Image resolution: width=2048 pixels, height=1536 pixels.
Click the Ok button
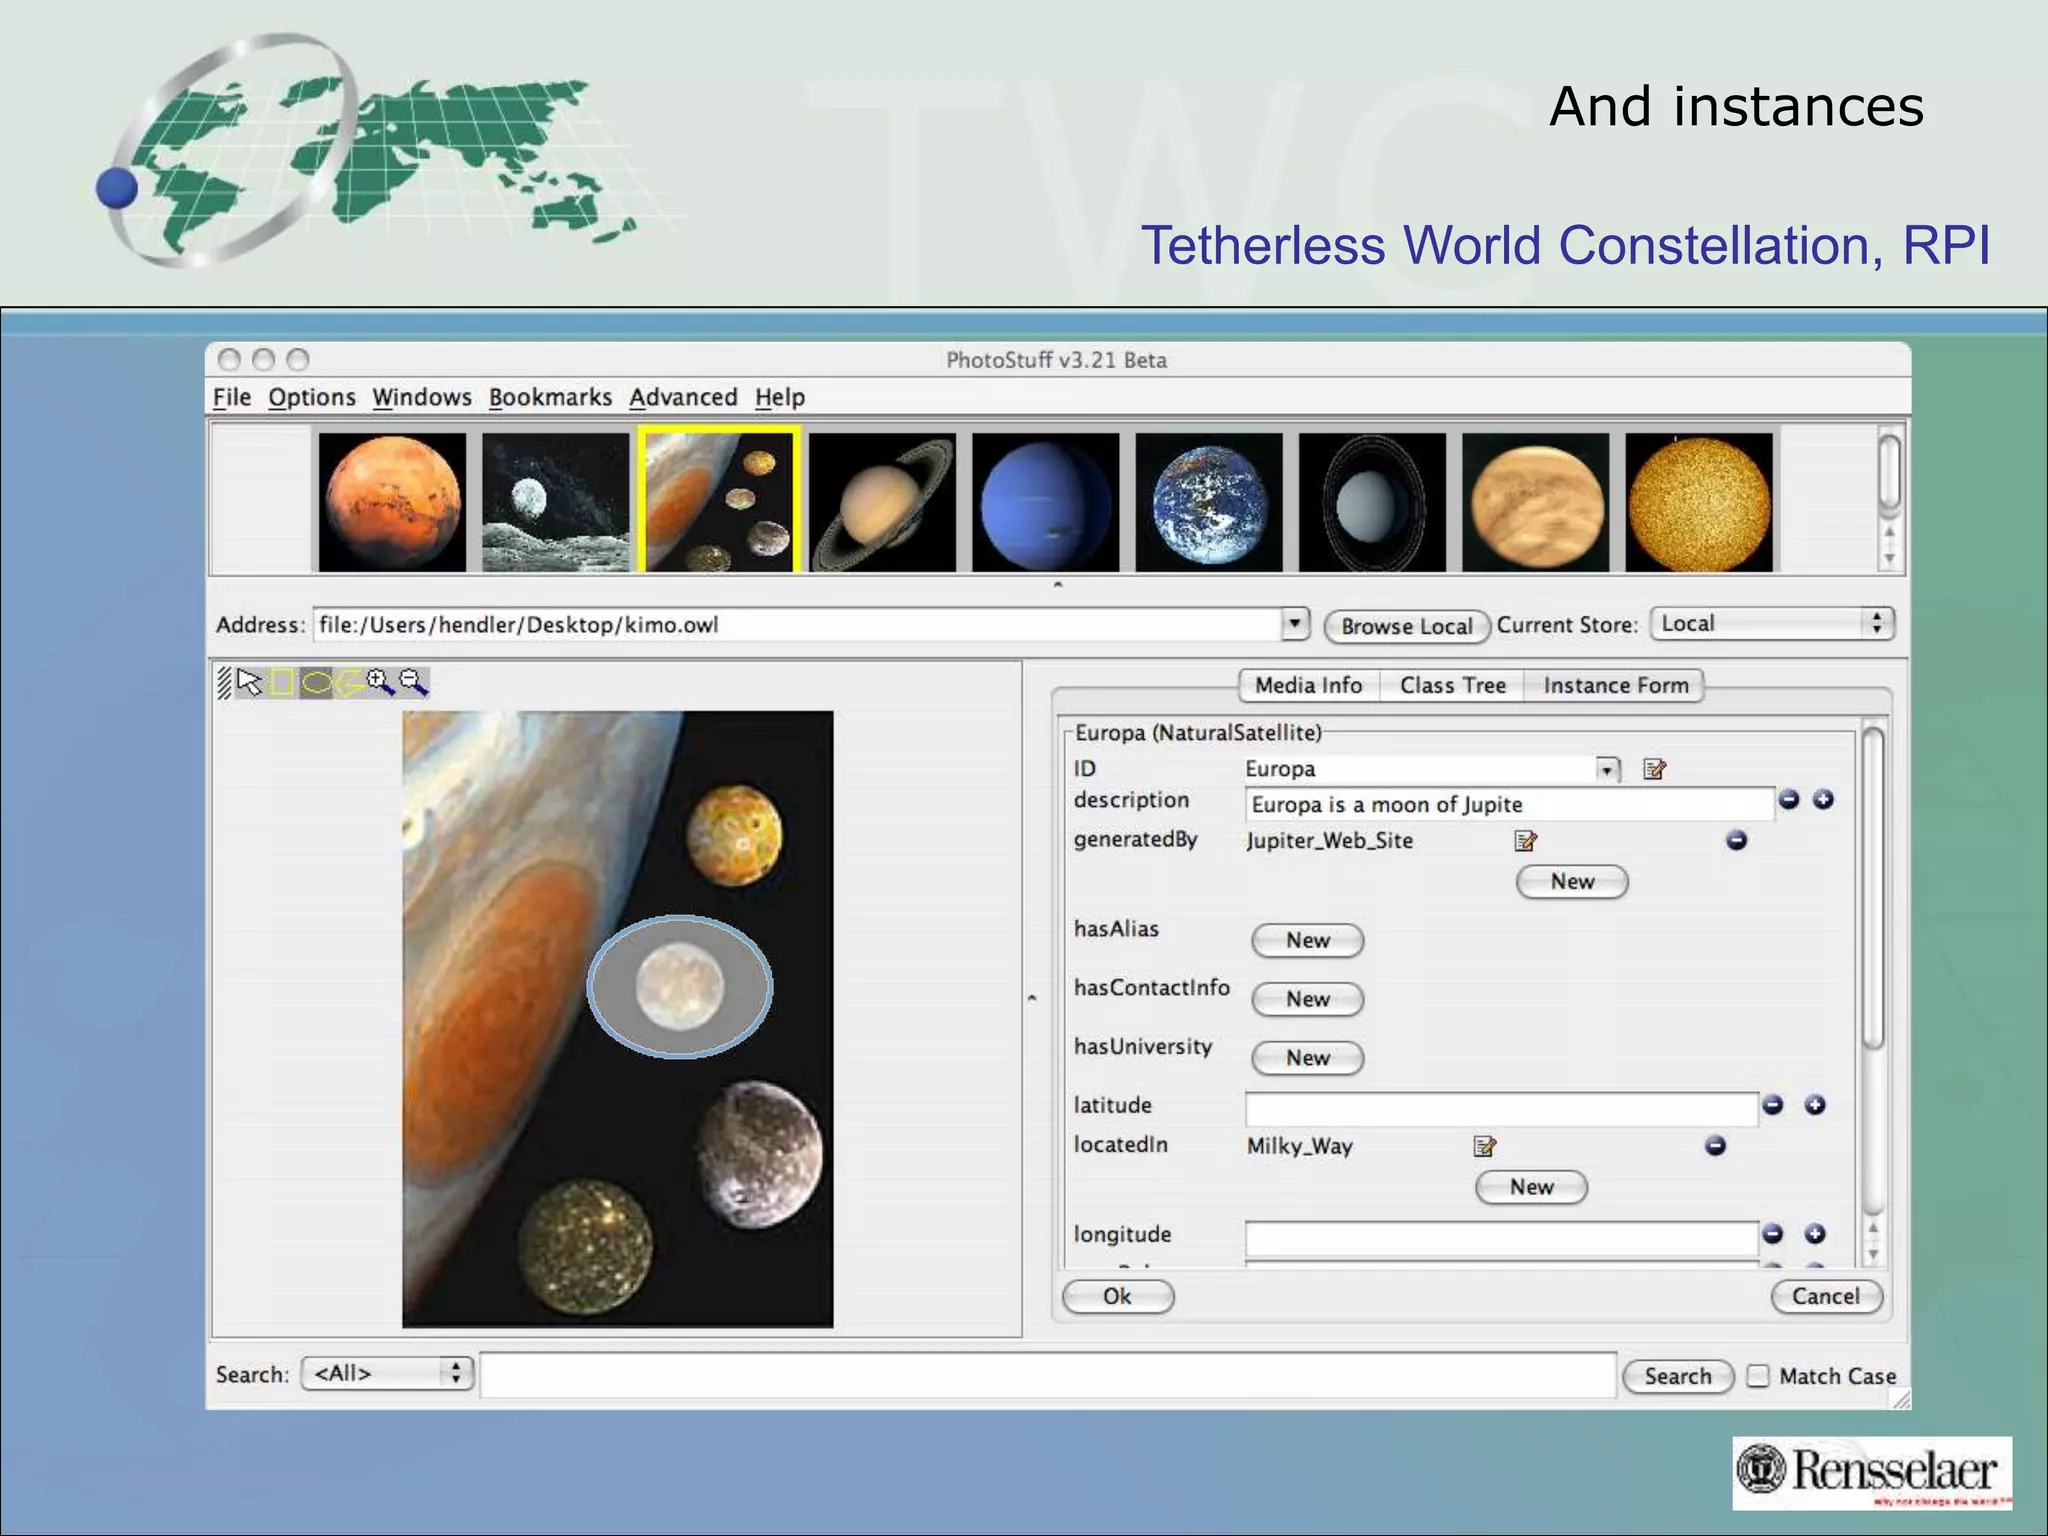[1118, 1297]
